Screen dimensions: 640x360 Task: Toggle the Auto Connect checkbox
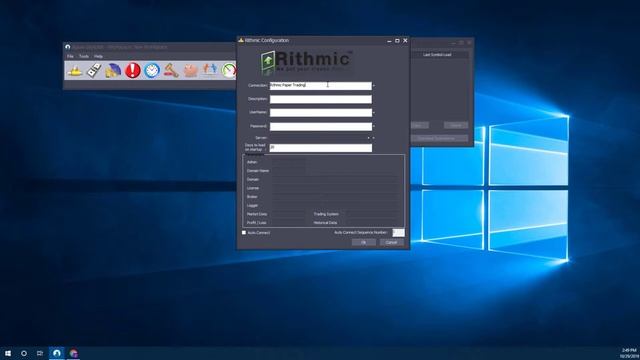tap(244, 233)
